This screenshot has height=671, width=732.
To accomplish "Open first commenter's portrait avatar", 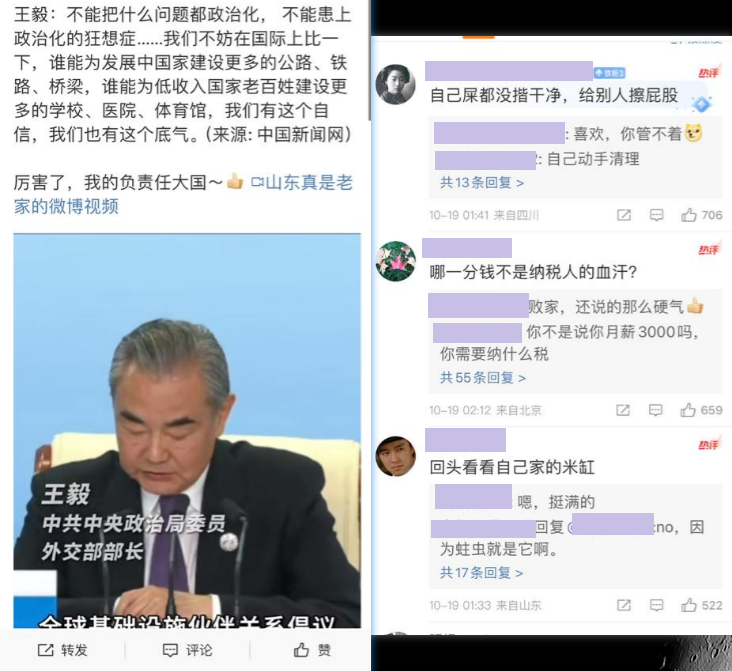I will tap(395, 84).
